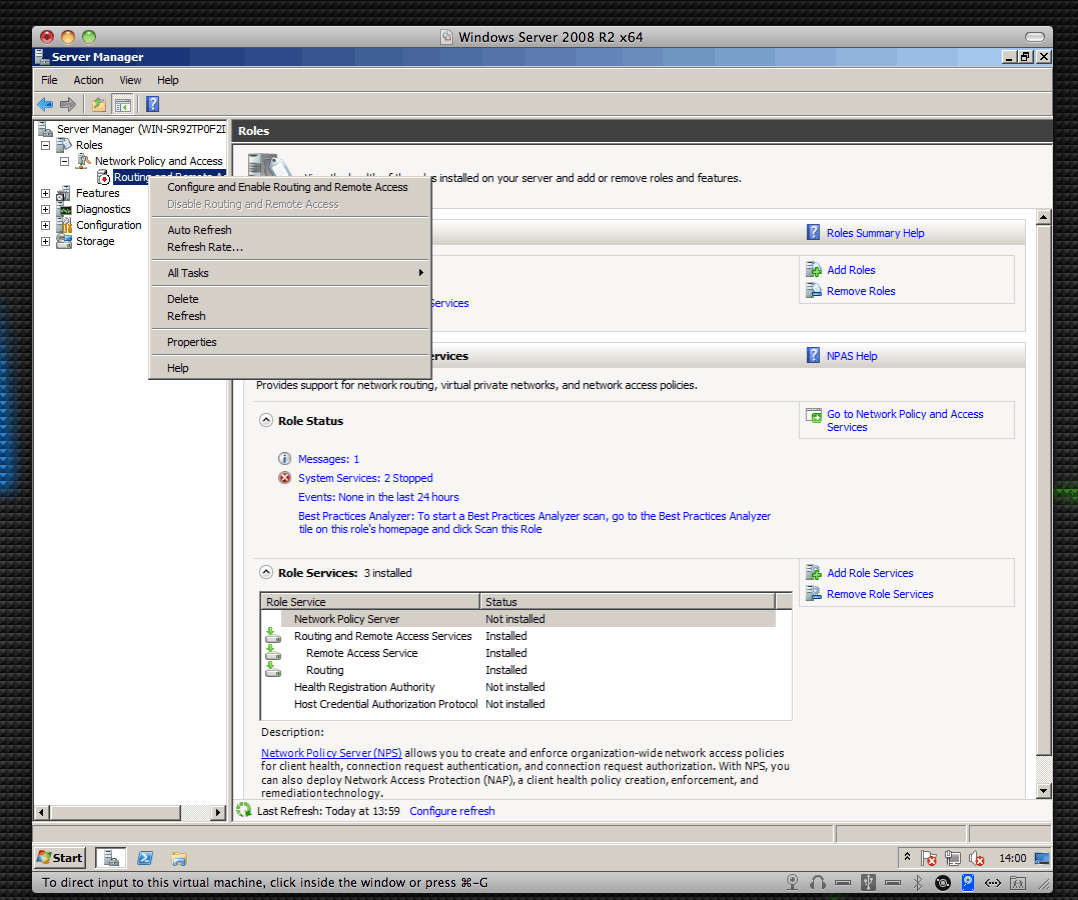This screenshot has height=900, width=1078.
Task: Click the Bluetooth icon in VM status bar
Action: tap(918, 883)
